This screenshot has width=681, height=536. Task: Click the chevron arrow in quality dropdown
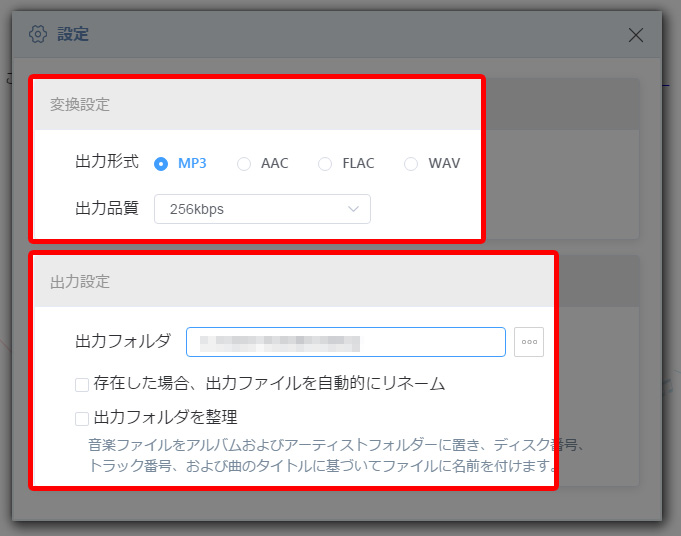(353, 209)
